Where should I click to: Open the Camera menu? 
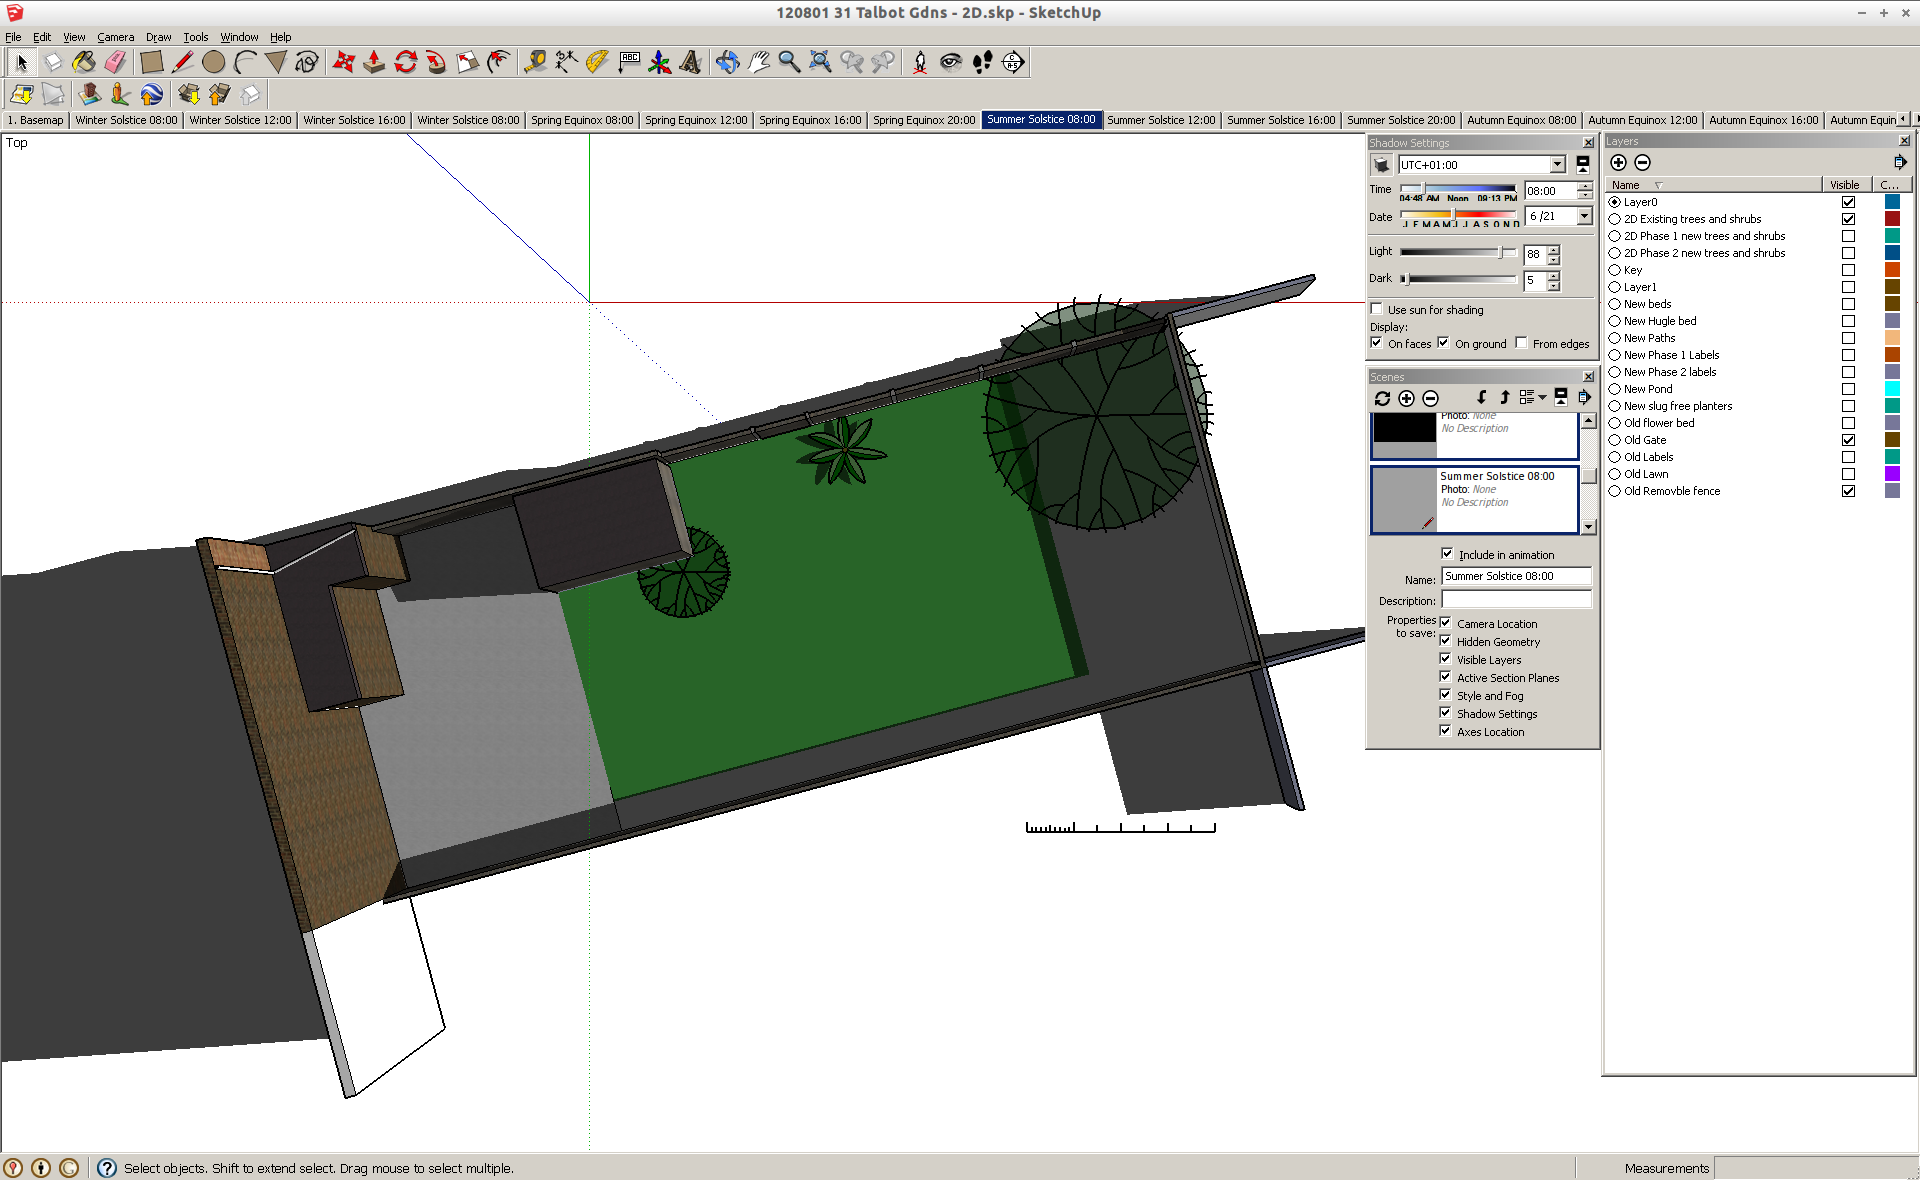pyautogui.click(x=115, y=37)
